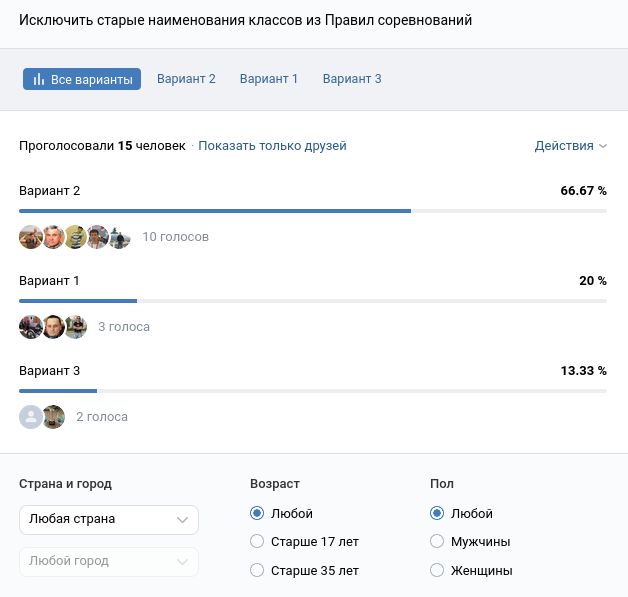Click second voter avatar under Вариант 3
The height and width of the screenshot is (597, 628).
(54, 417)
